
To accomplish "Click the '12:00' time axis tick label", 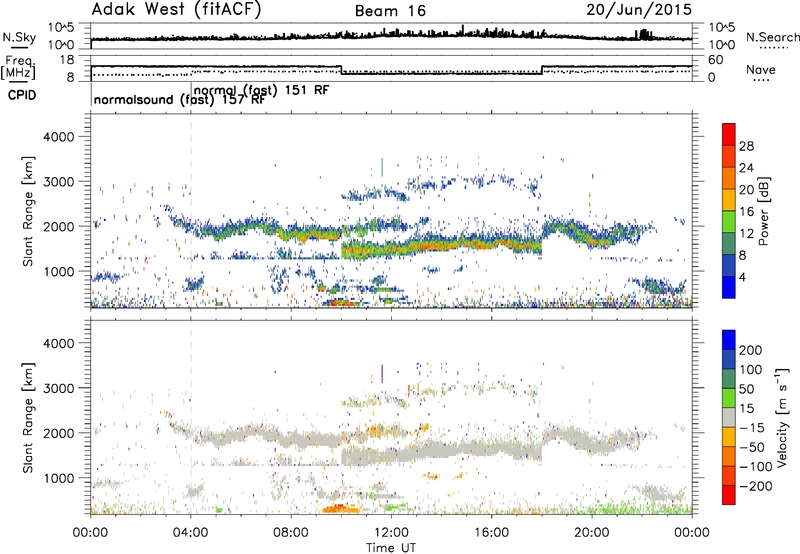I will tap(391, 533).
